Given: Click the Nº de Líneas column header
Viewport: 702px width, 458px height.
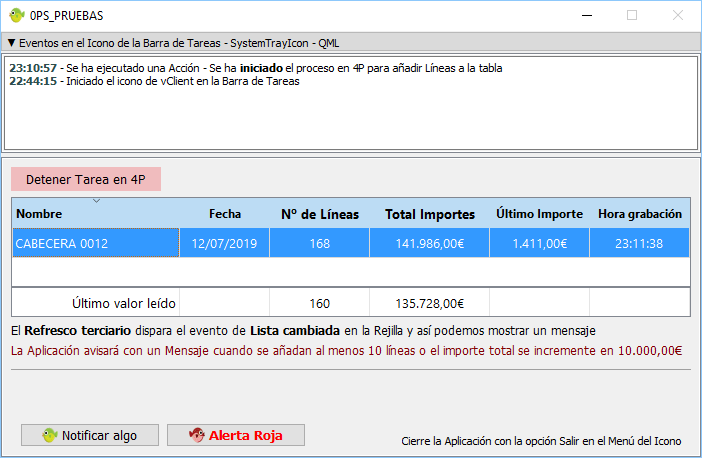Looking at the screenshot, I should (x=319, y=214).
